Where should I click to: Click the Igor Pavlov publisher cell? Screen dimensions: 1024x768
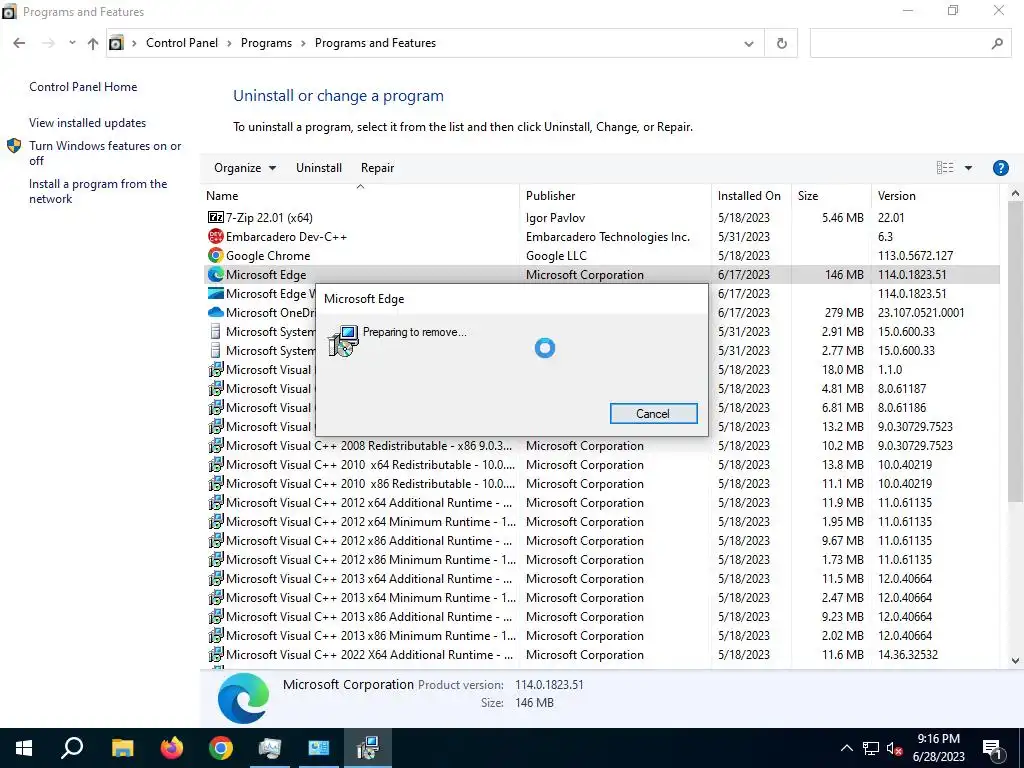pos(555,217)
